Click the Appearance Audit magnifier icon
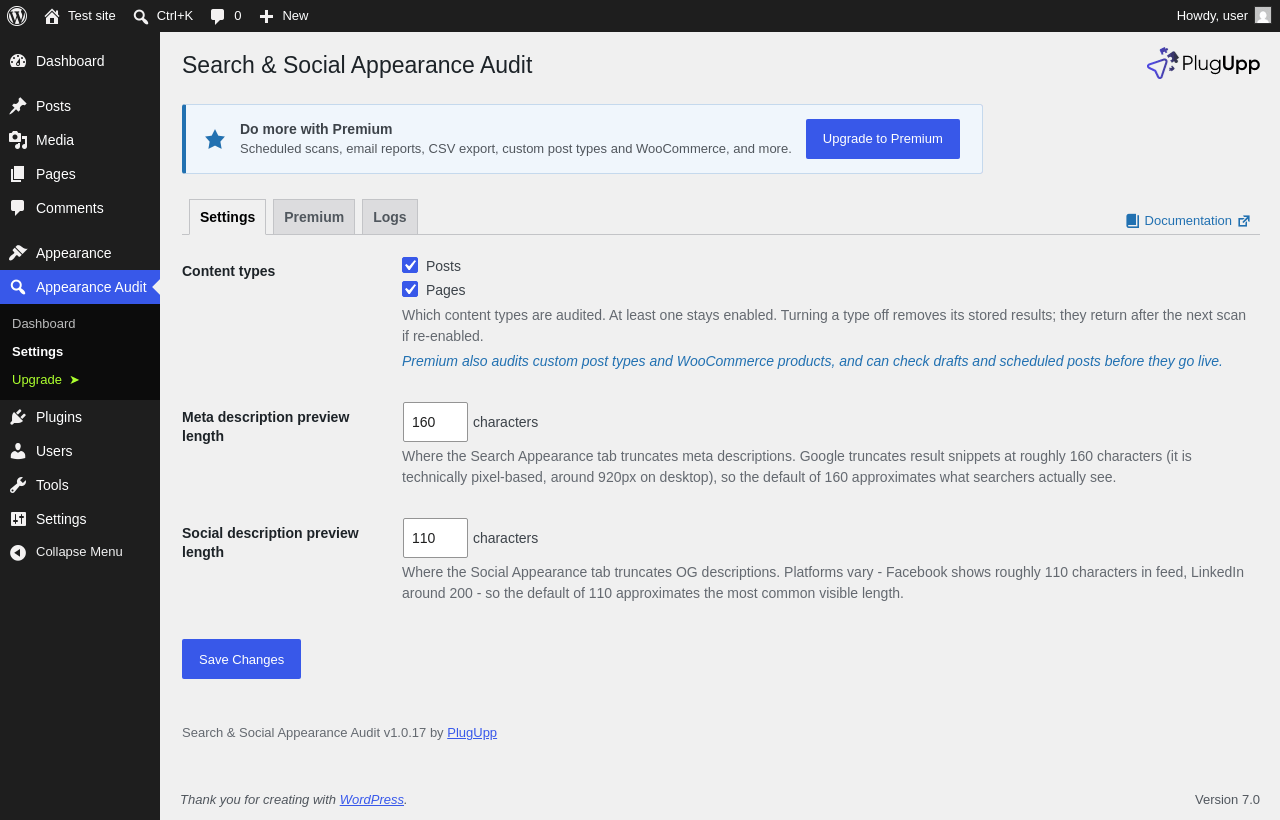This screenshot has height=820, width=1280. 18,287
